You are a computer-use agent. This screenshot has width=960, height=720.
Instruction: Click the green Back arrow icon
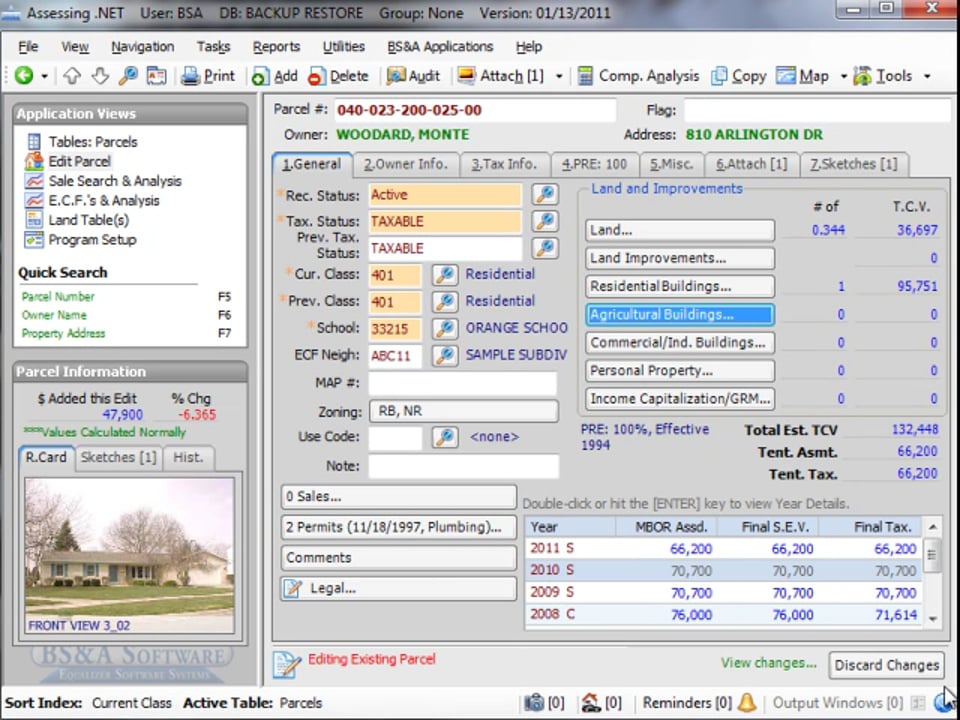point(24,75)
